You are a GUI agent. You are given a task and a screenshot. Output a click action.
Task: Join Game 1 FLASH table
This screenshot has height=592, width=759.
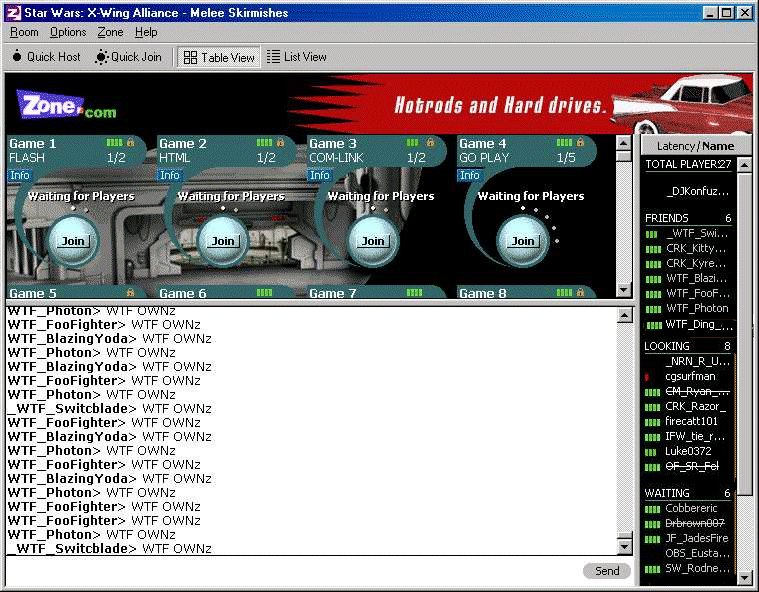[x=73, y=241]
